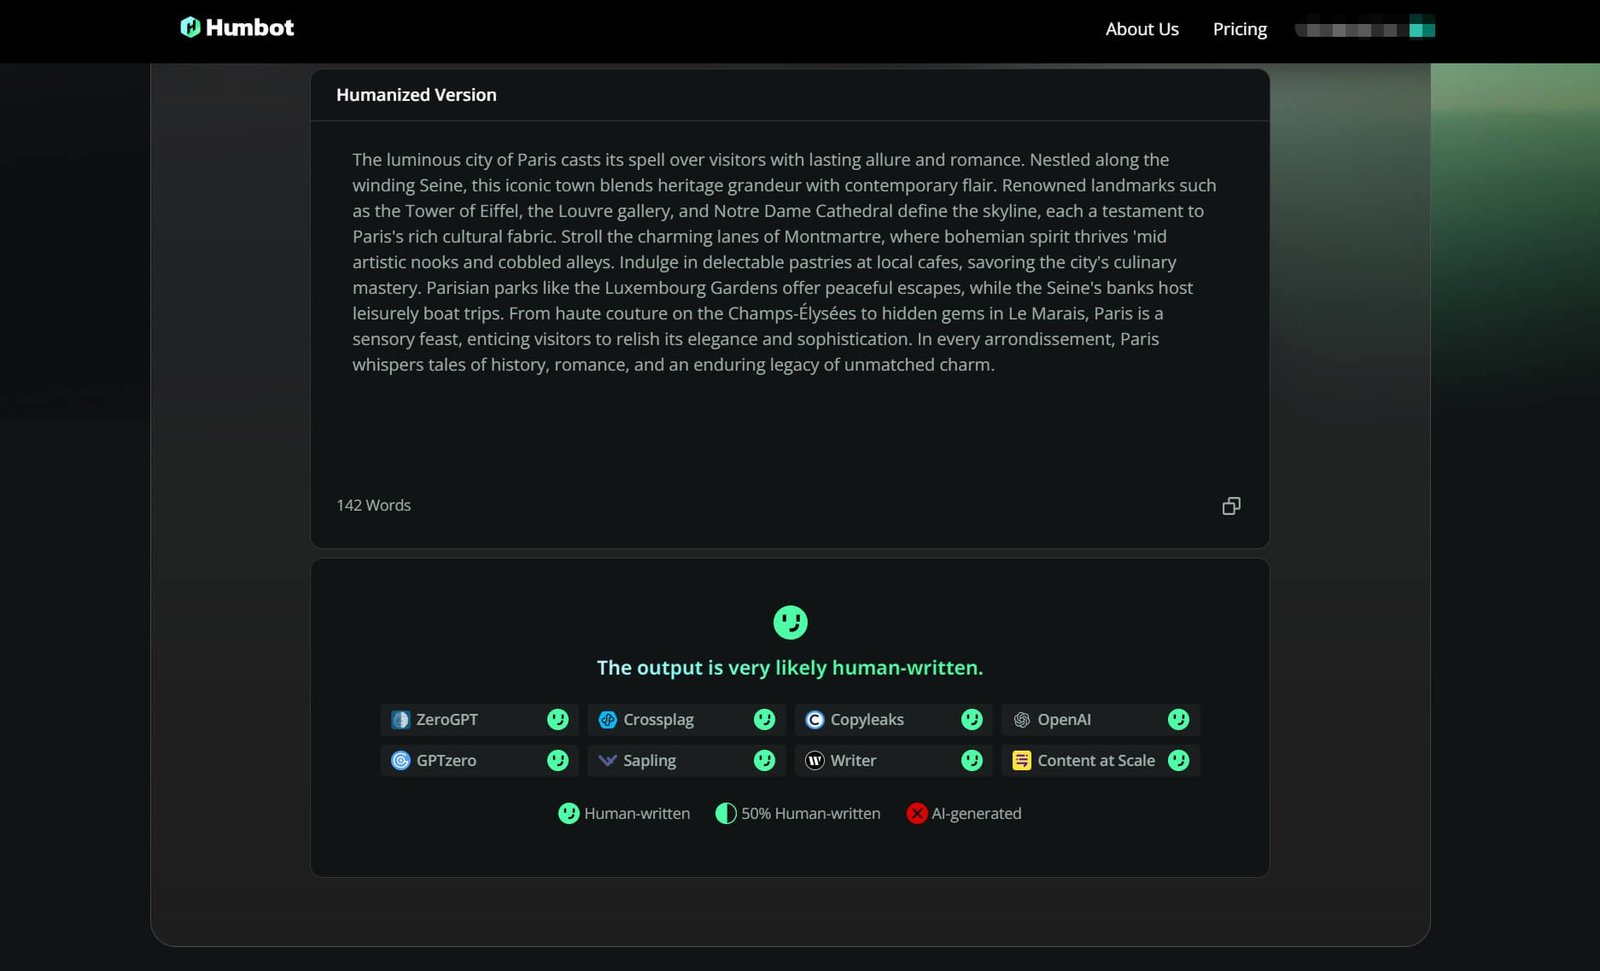The image size is (1600, 971).
Task: Click the Crossplag detector logo icon
Action: coord(607,720)
